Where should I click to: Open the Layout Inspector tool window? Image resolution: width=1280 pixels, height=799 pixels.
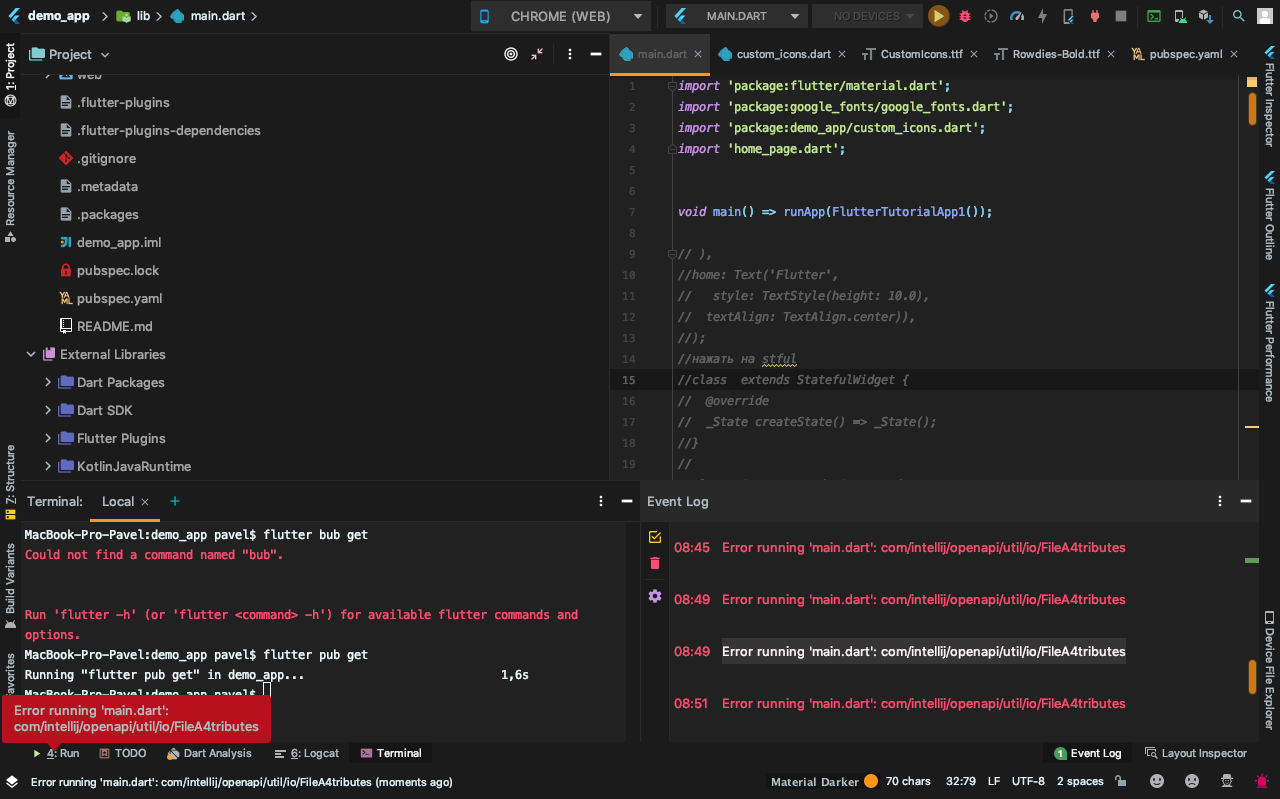[x=1197, y=753]
